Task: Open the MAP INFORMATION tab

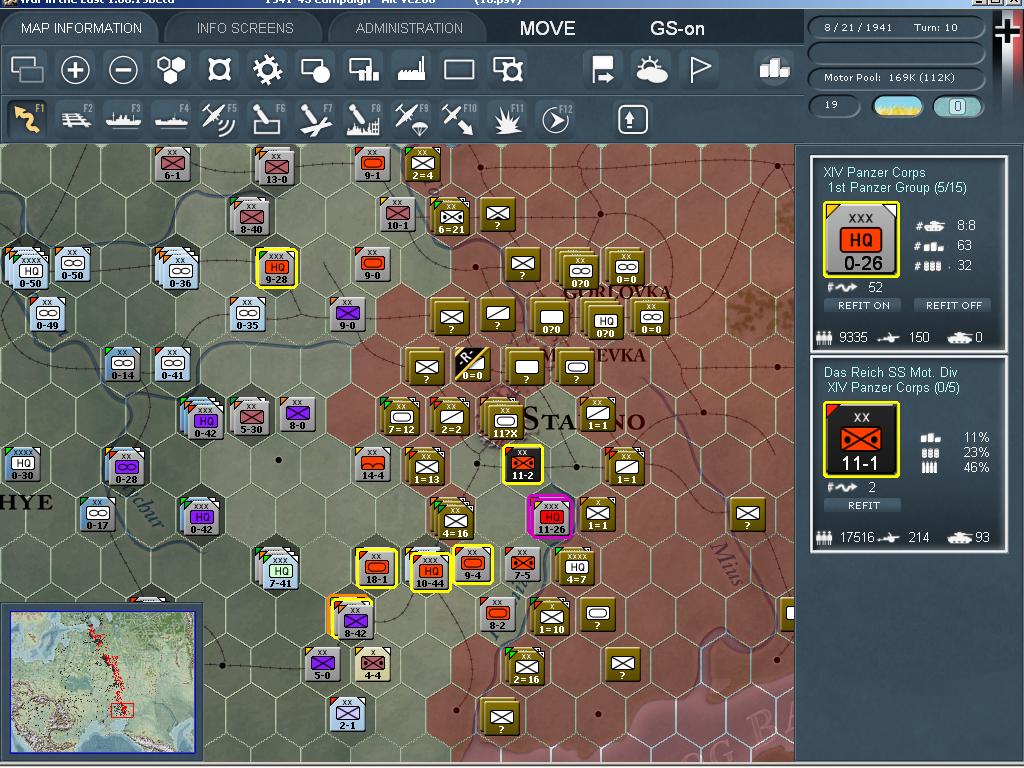Action: pos(81,28)
